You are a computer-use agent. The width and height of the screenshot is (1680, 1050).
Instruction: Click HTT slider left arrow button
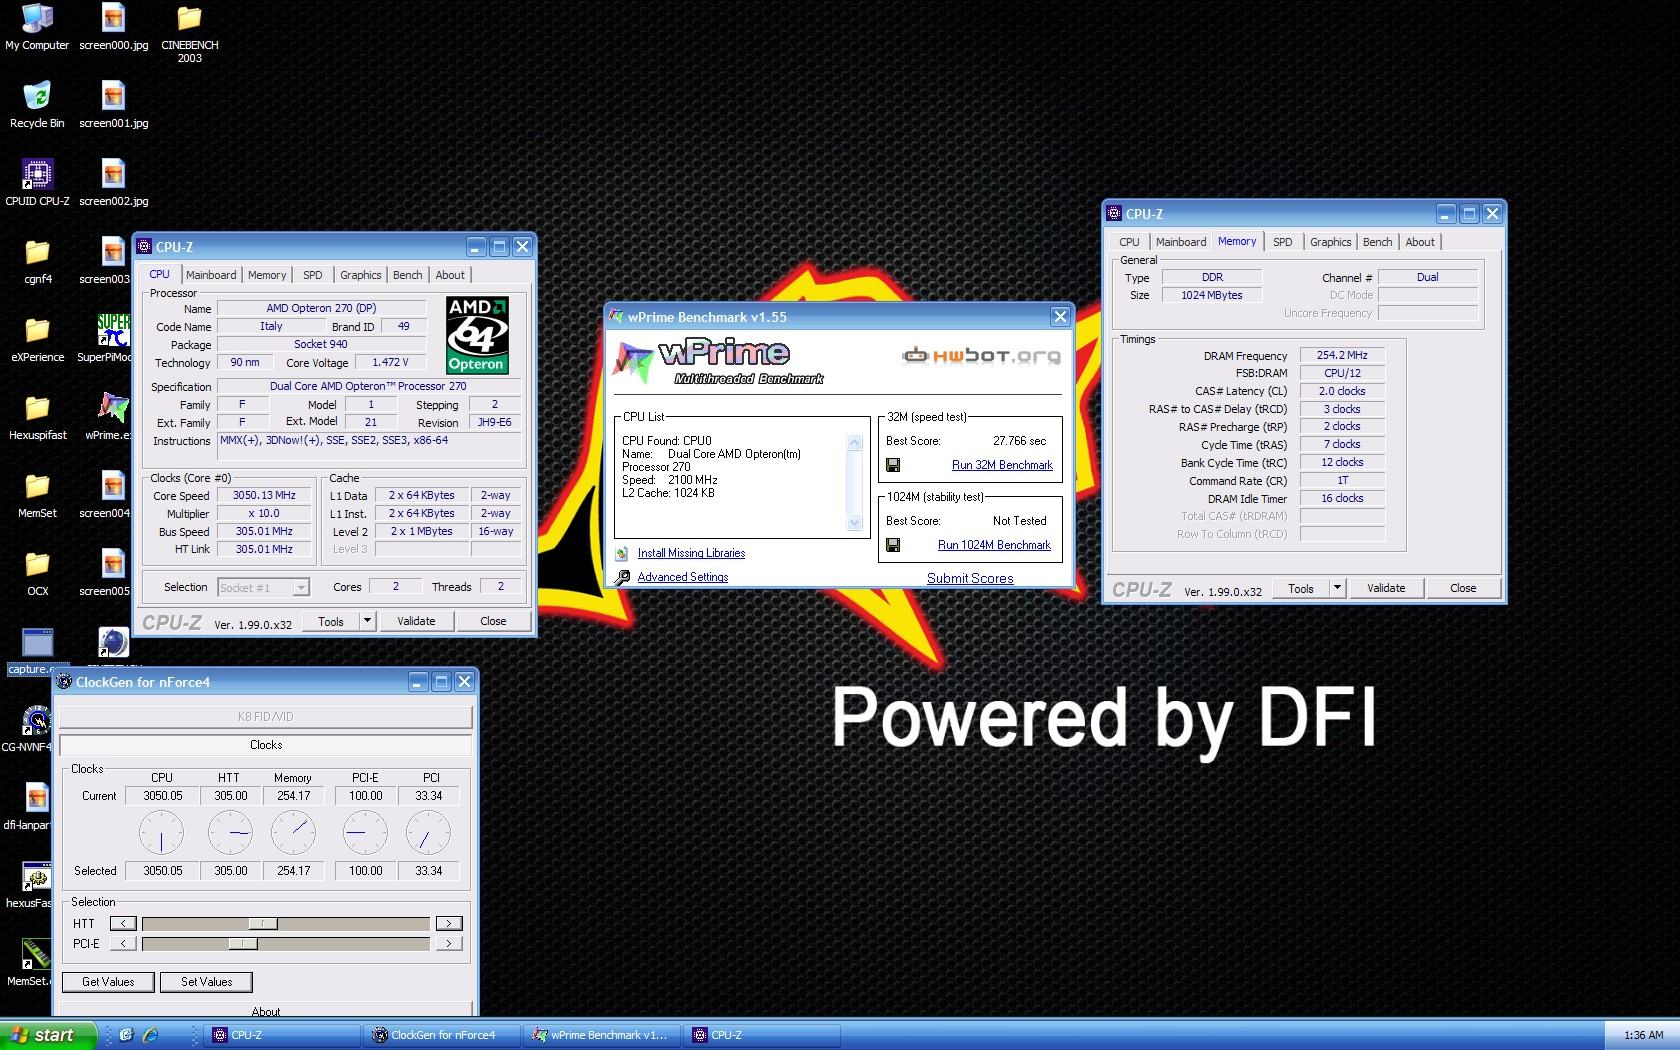pos(123,923)
